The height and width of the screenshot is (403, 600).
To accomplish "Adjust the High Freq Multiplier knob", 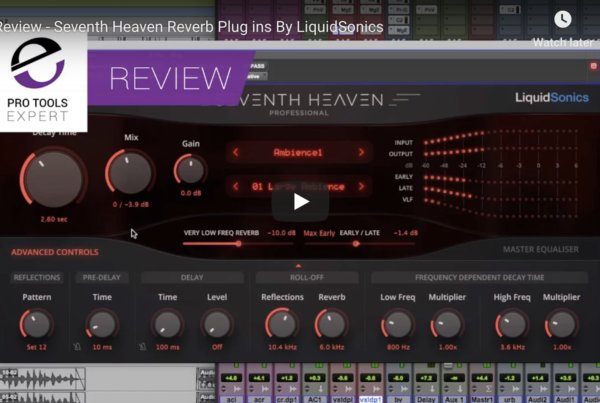I will 561,324.
